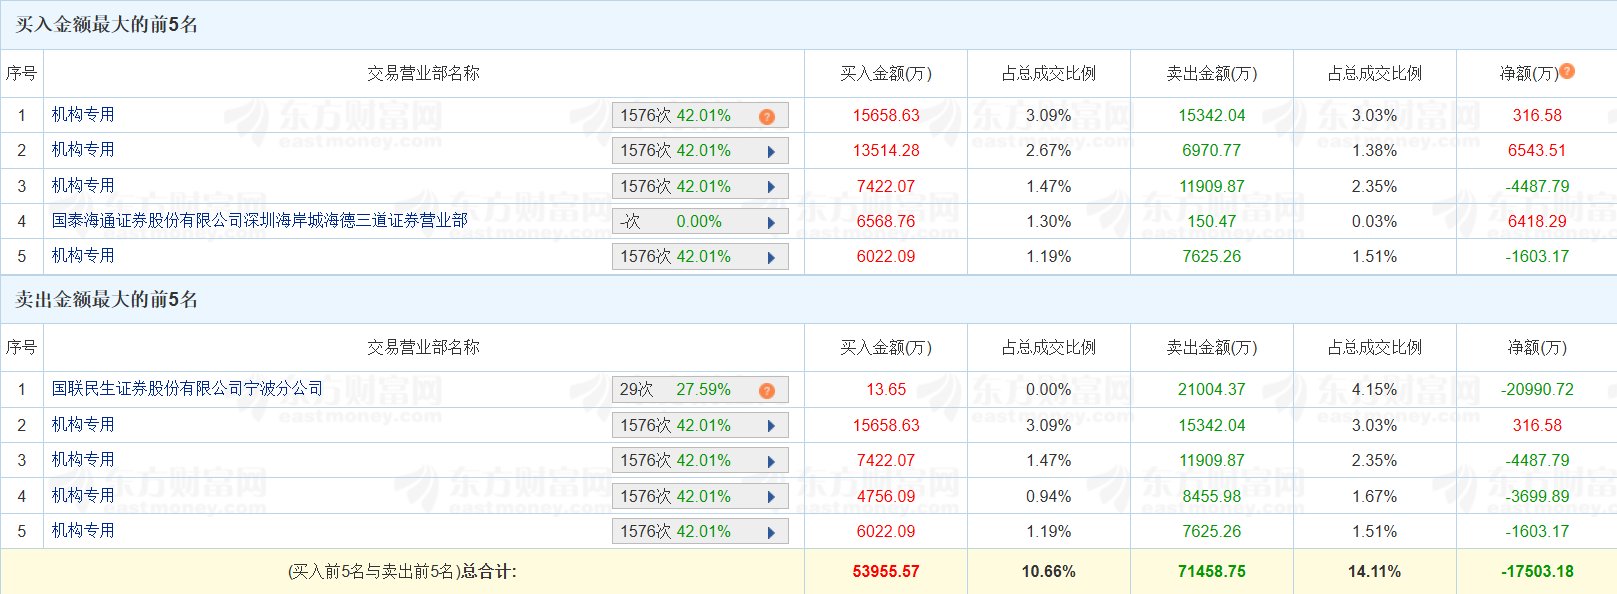Expand arrow in buy table row 5 机构专用
Screen dimensions: 1617x594
771,258
